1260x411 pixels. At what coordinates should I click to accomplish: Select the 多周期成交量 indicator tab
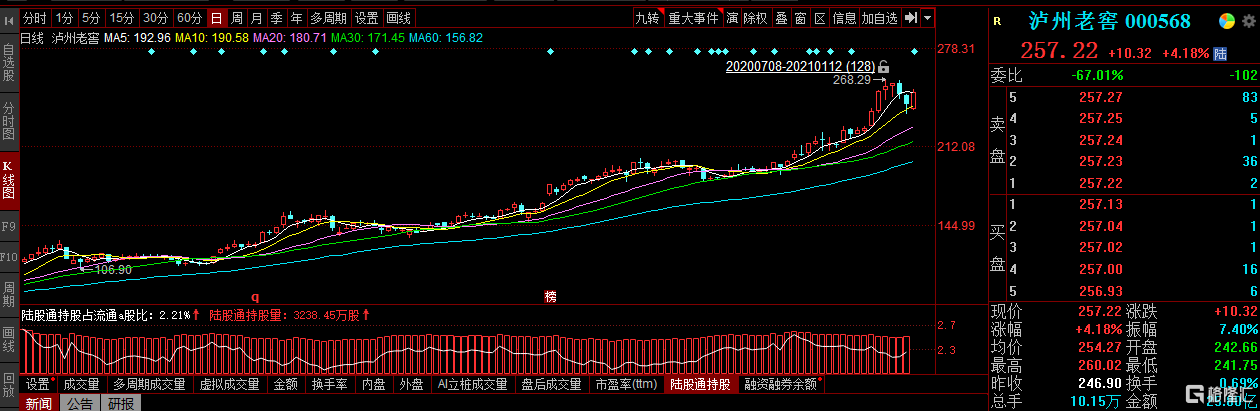[x=149, y=384]
